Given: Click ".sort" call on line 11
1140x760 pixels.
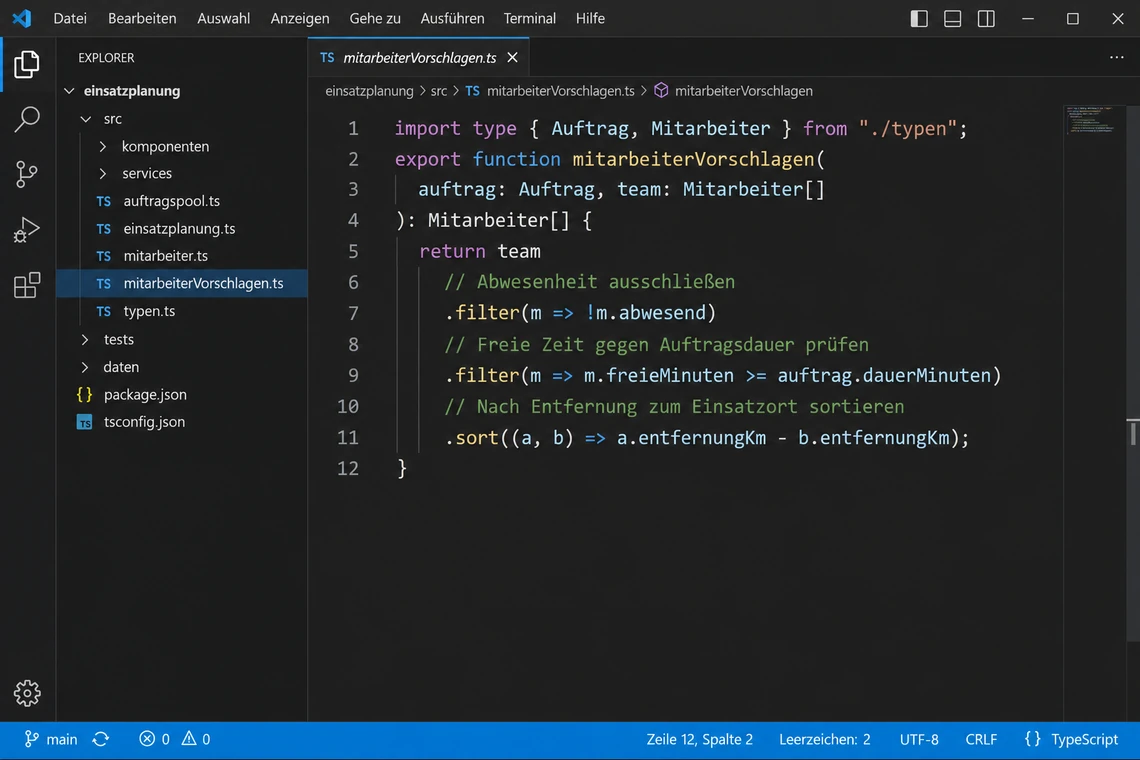Looking at the screenshot, I should pyautogui.click(x=471, y=438).
